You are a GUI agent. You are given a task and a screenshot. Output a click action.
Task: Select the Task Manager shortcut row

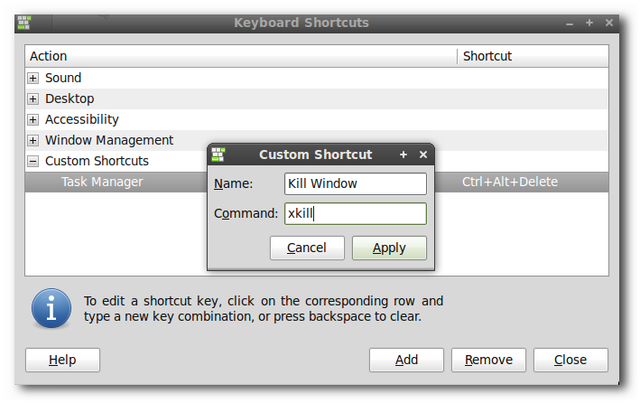[x=102, y=182]
